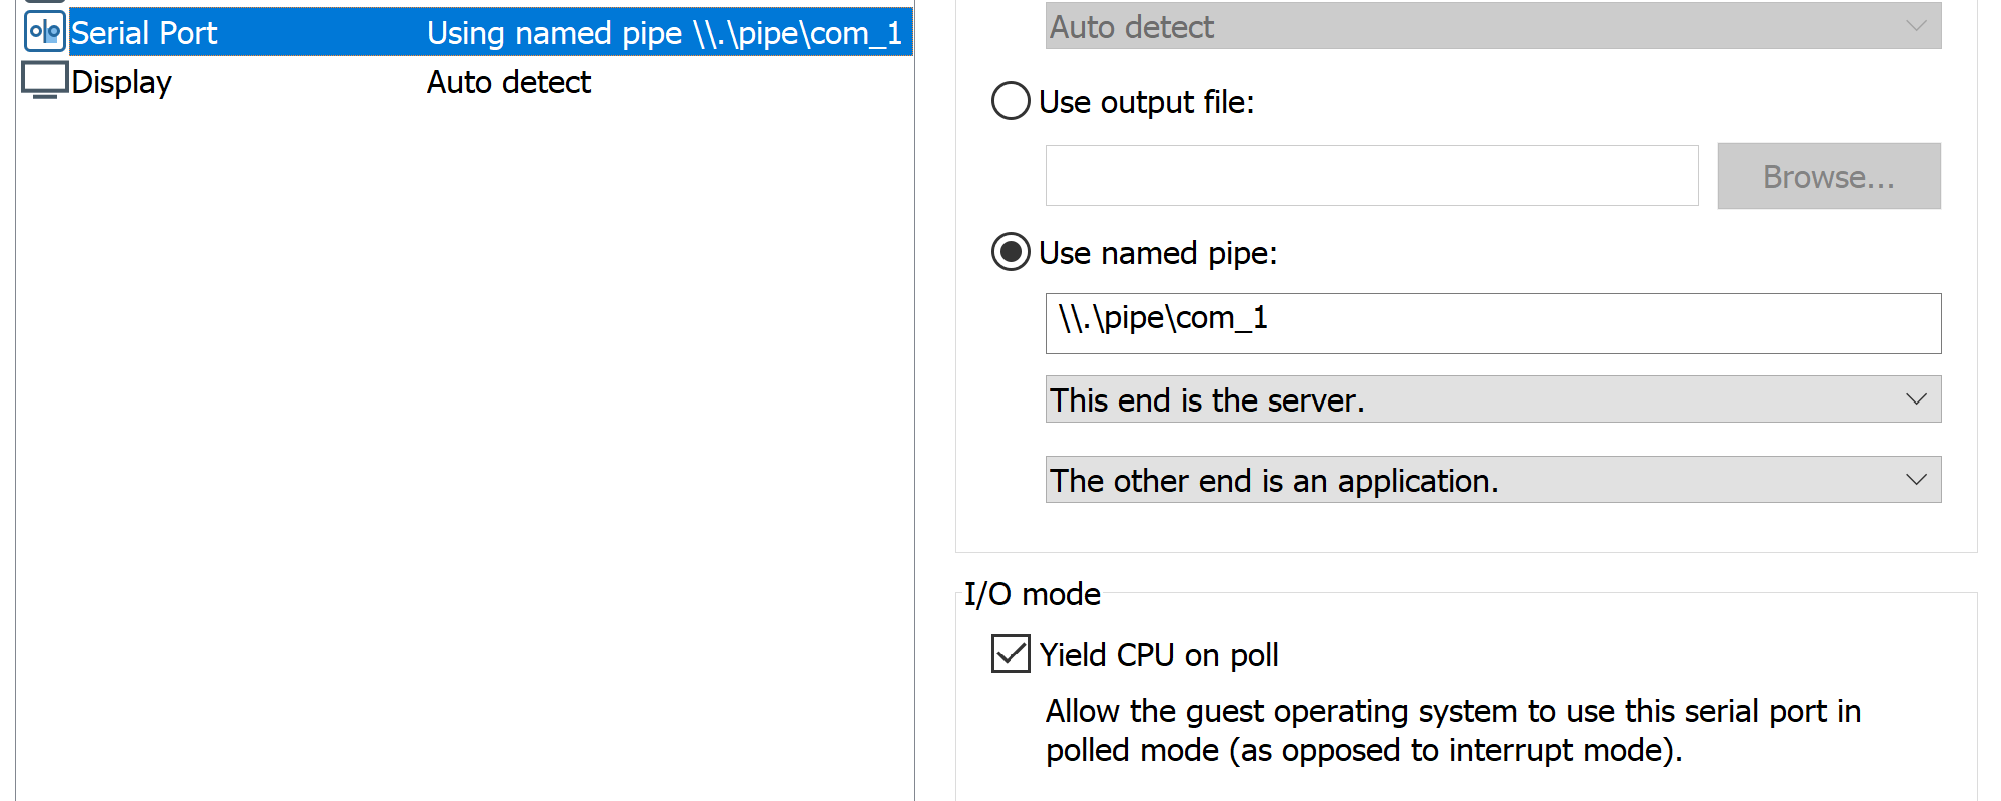Click the "Yield CPU on poll" label

pyautogui.click(x=1159, y=654)
